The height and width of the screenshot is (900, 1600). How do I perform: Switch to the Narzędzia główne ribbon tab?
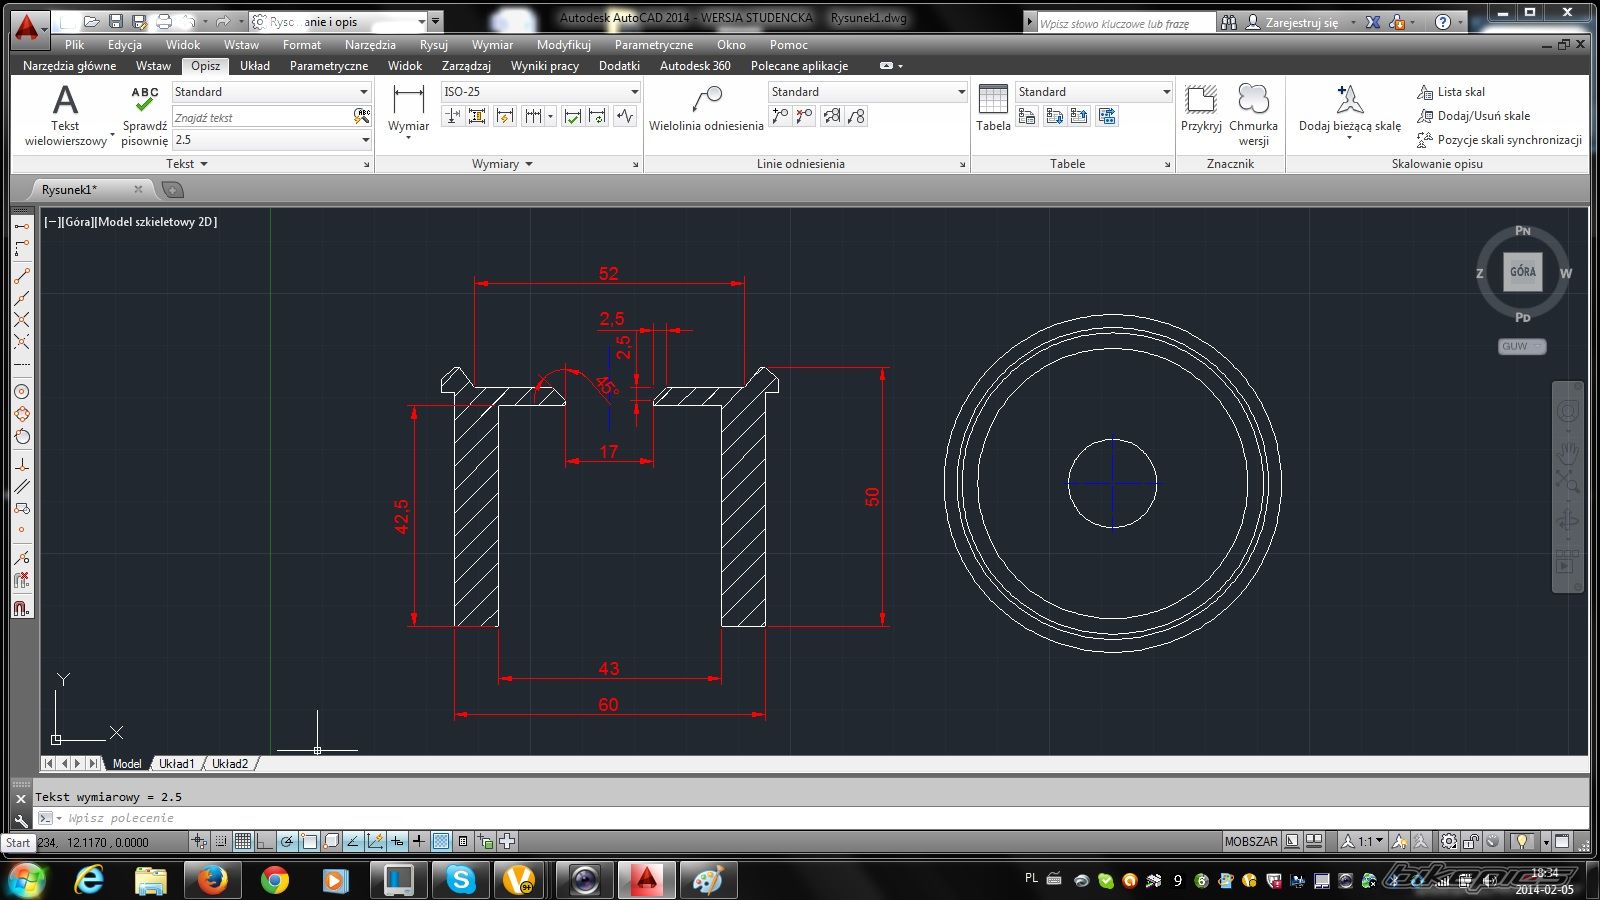(69, 65)
